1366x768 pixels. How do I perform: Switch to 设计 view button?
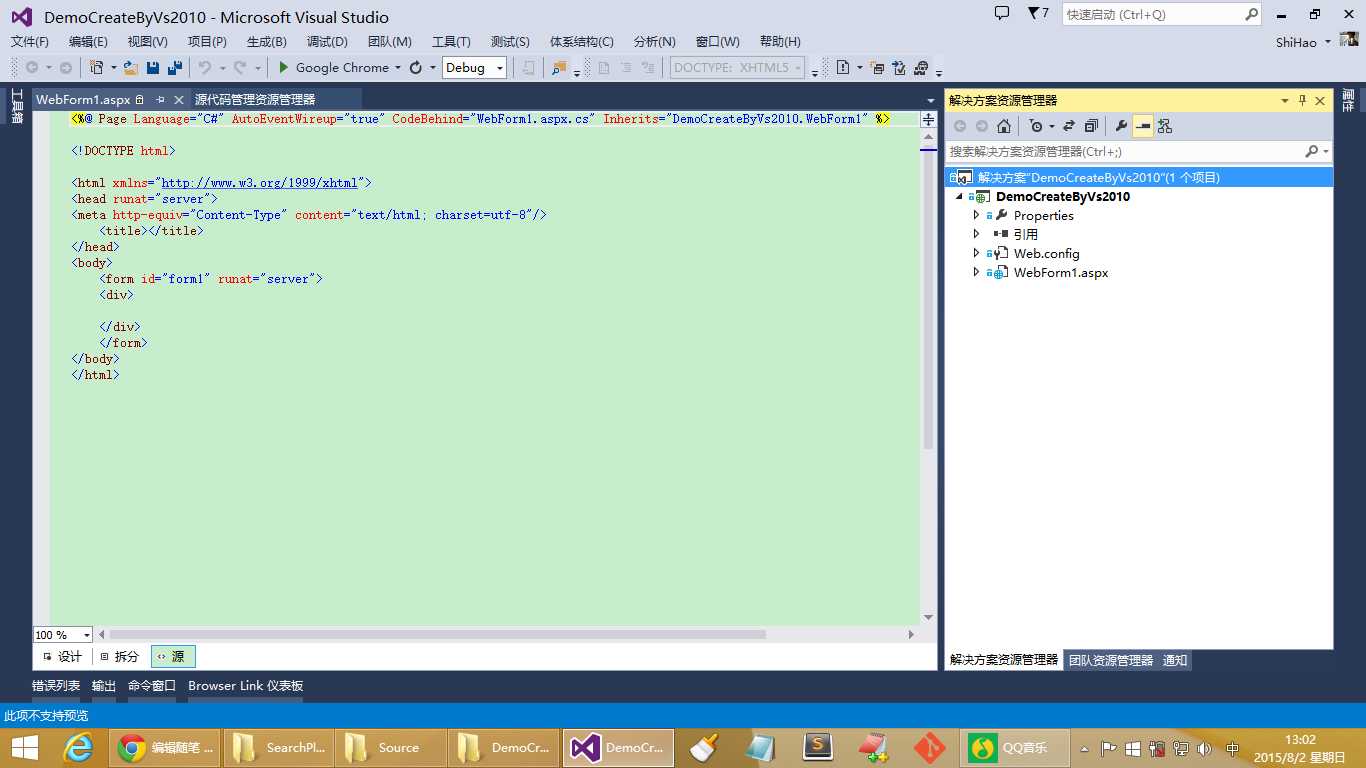[x=62, y=656]
